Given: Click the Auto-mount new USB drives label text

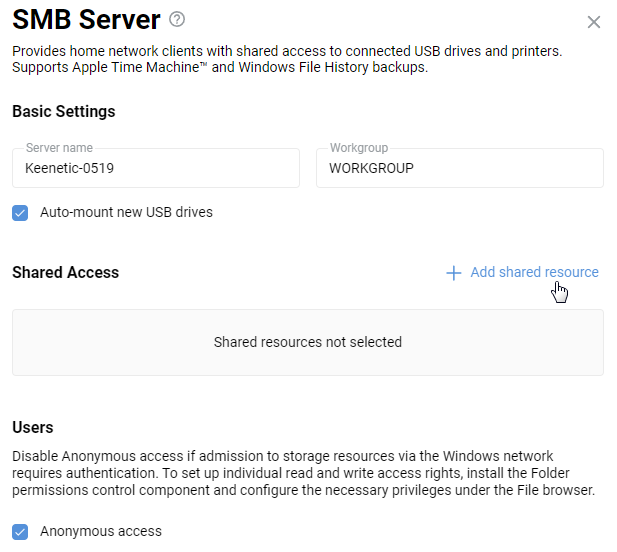Looking at the screenshot, I should (x=126, y=212).
